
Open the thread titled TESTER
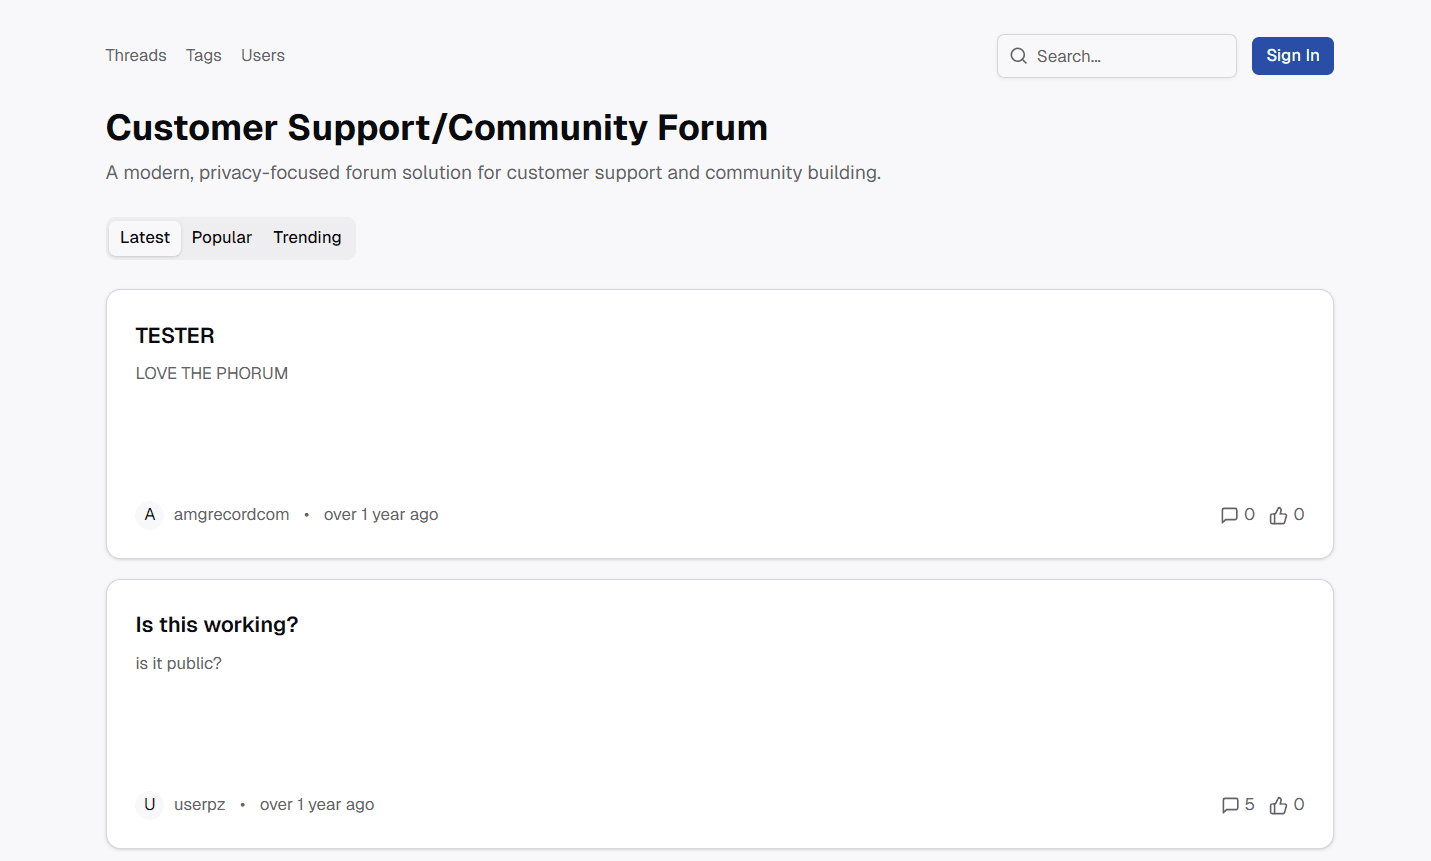click(x=175, y=335)
